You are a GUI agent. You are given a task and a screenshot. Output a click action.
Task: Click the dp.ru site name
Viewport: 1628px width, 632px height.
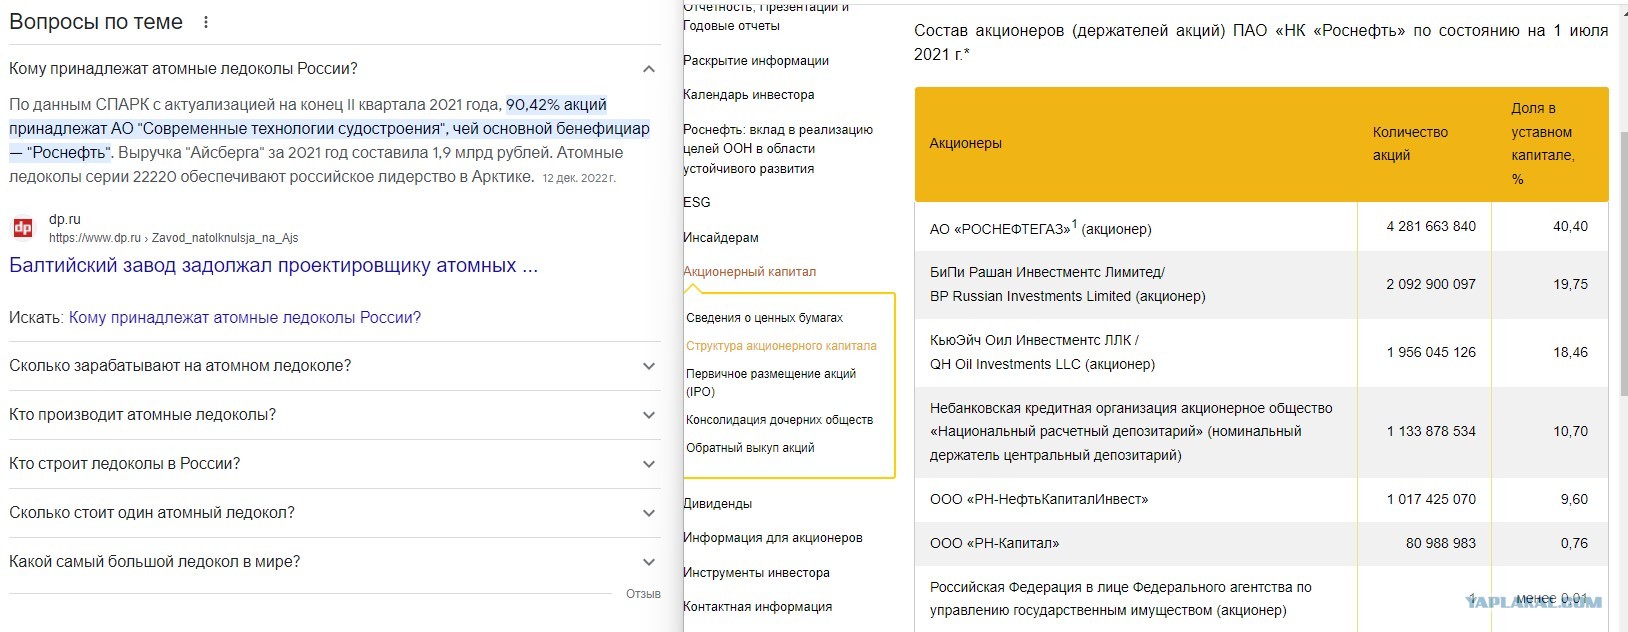(x=65, y=219)
